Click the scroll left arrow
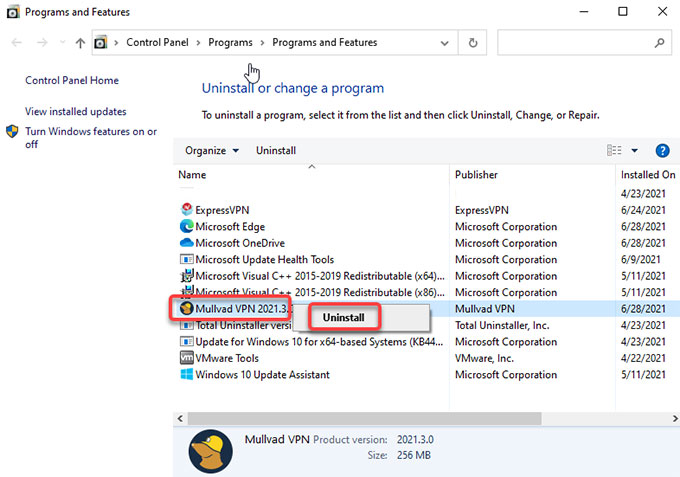This screenshot has width=680, height=477. click(180, 418)
